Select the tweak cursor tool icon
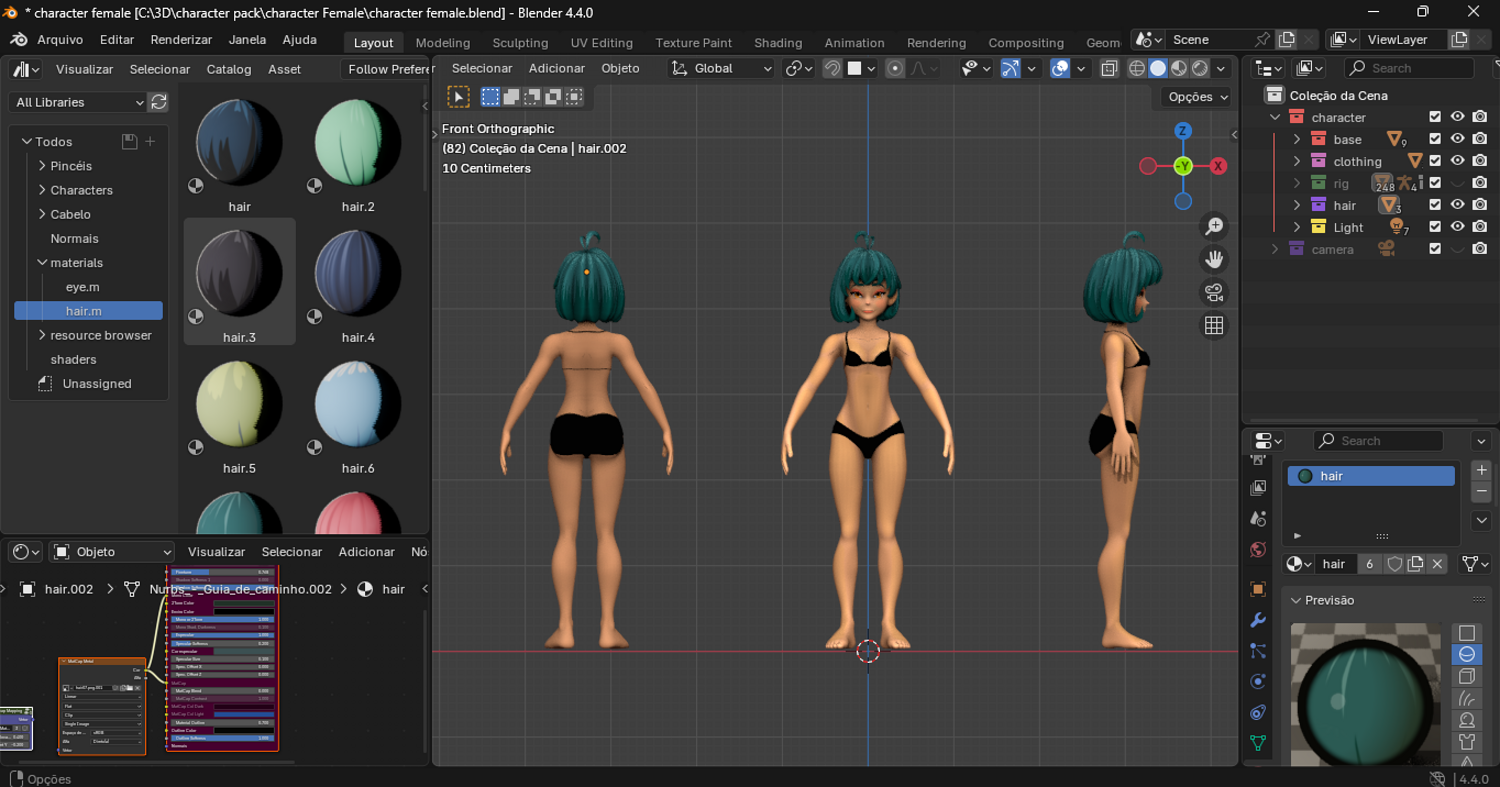 pos(458,97)
